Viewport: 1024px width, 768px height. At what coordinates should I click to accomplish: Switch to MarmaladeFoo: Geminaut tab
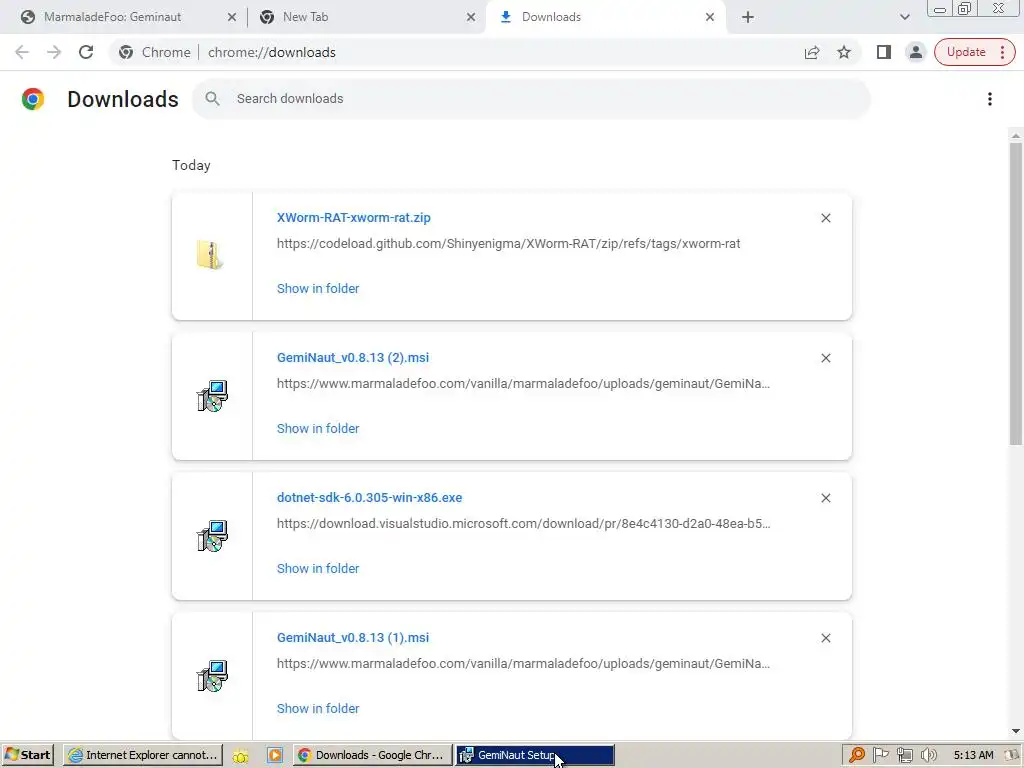point(112,17)
